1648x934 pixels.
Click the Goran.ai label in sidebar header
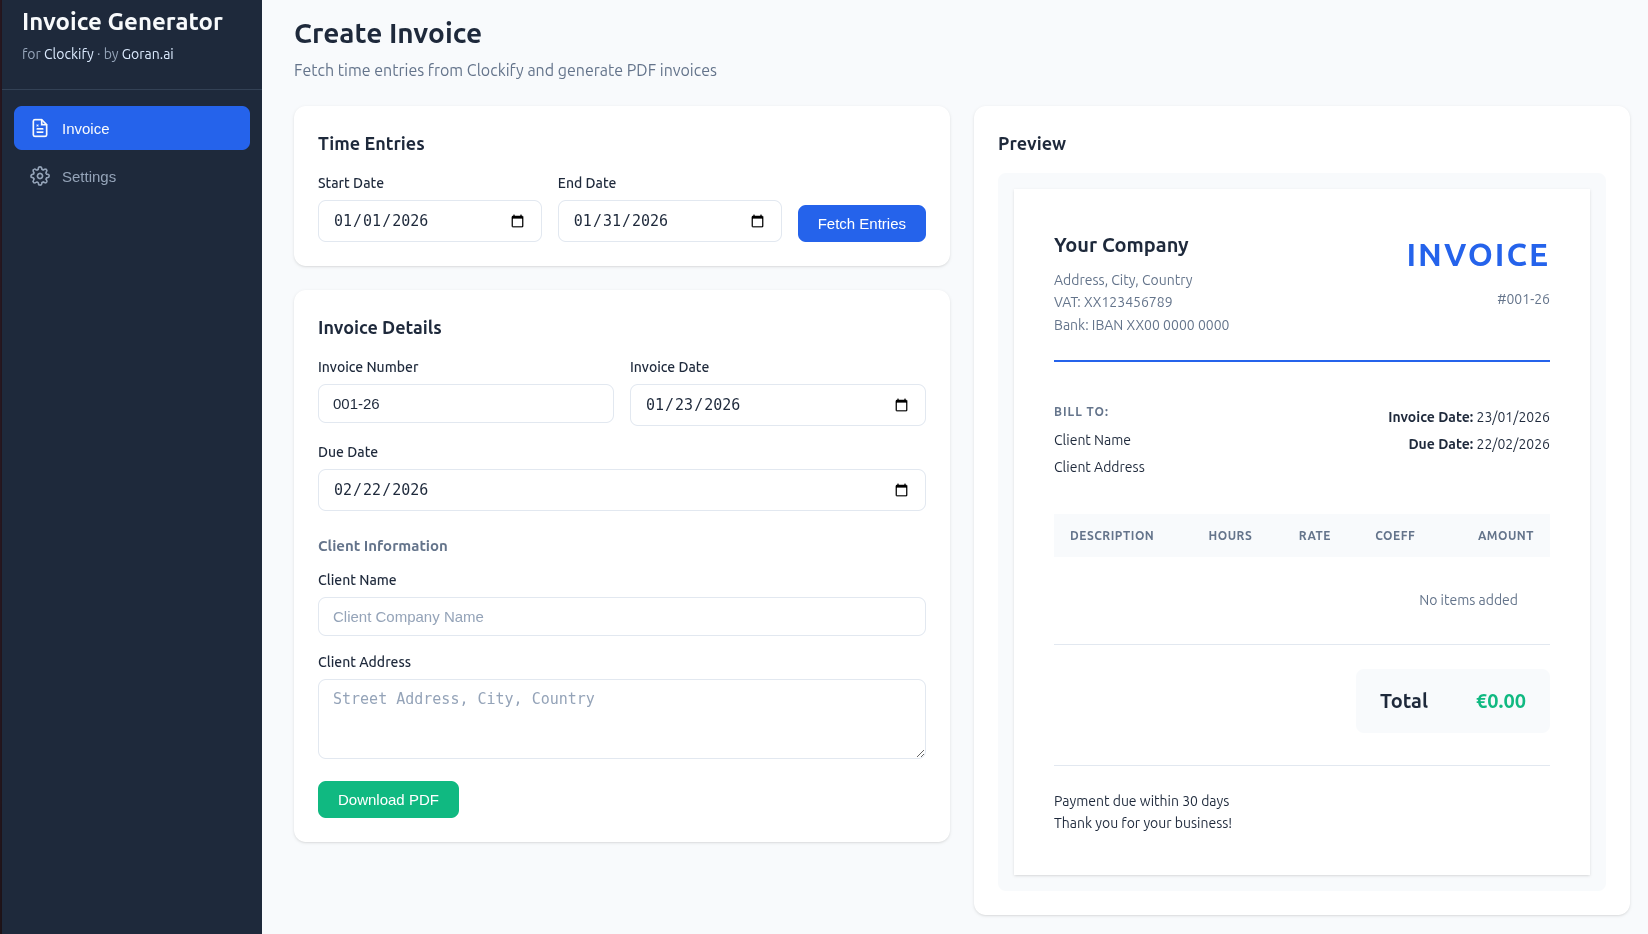coord(147,54)
